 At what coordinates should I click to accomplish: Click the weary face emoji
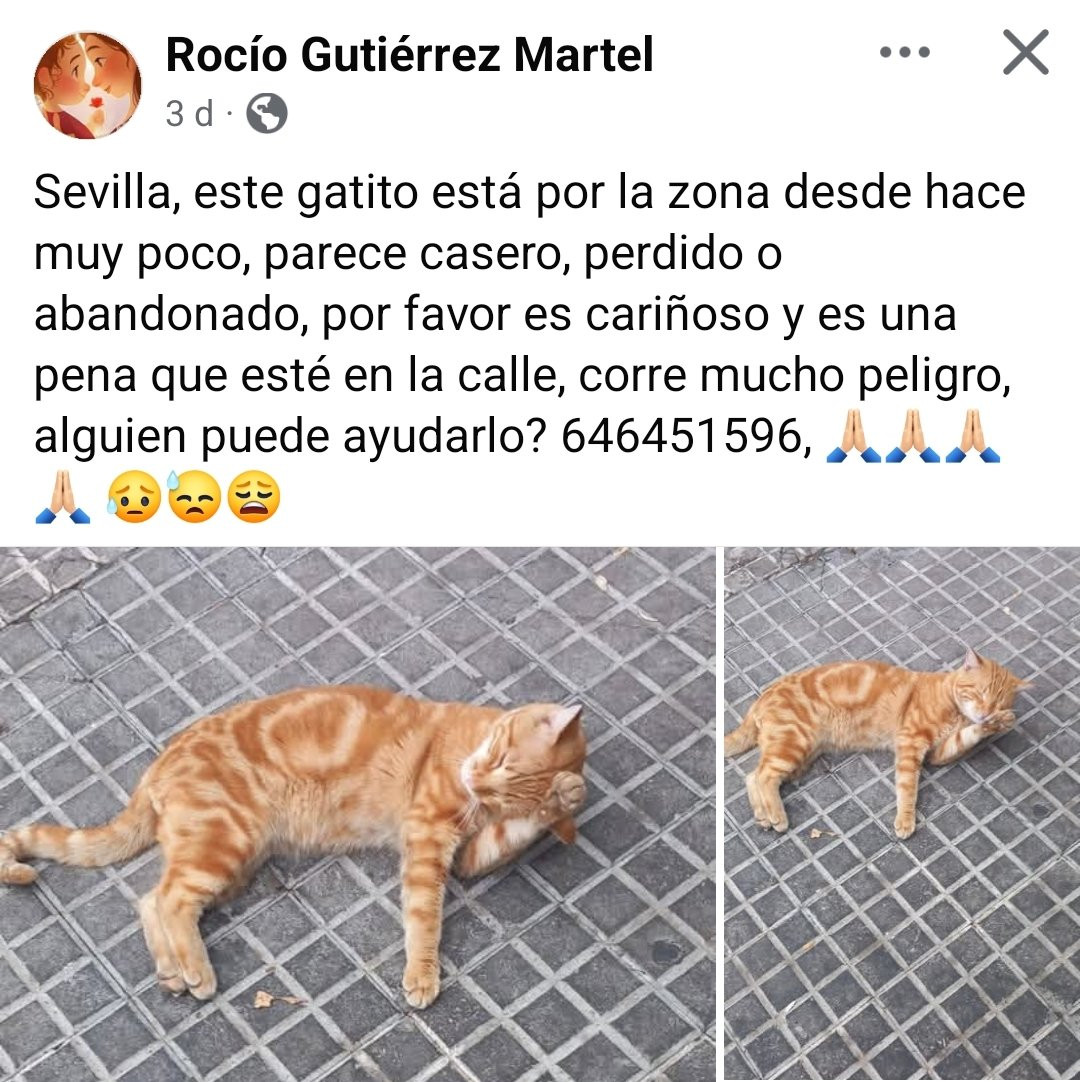pyautogui.click(x=254, y=497)
